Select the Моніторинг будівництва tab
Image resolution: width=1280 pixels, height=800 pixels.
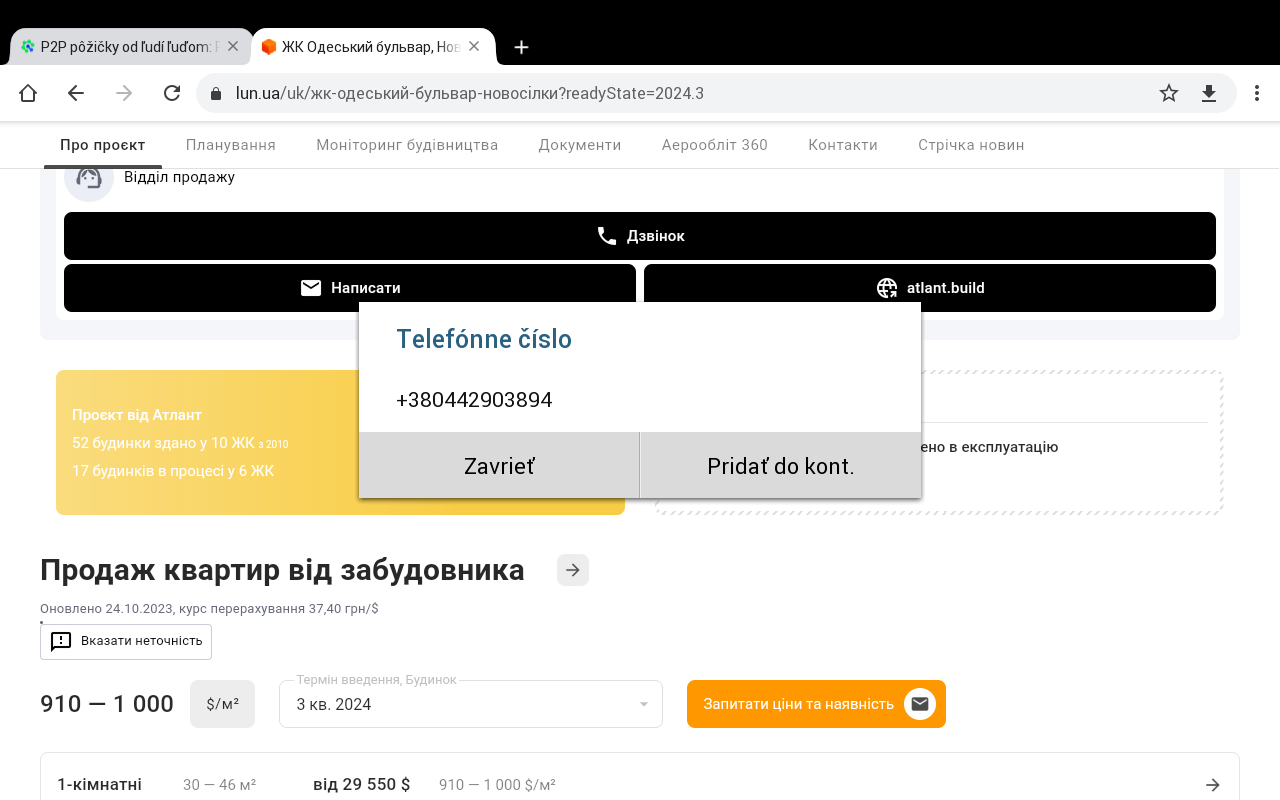407,145
